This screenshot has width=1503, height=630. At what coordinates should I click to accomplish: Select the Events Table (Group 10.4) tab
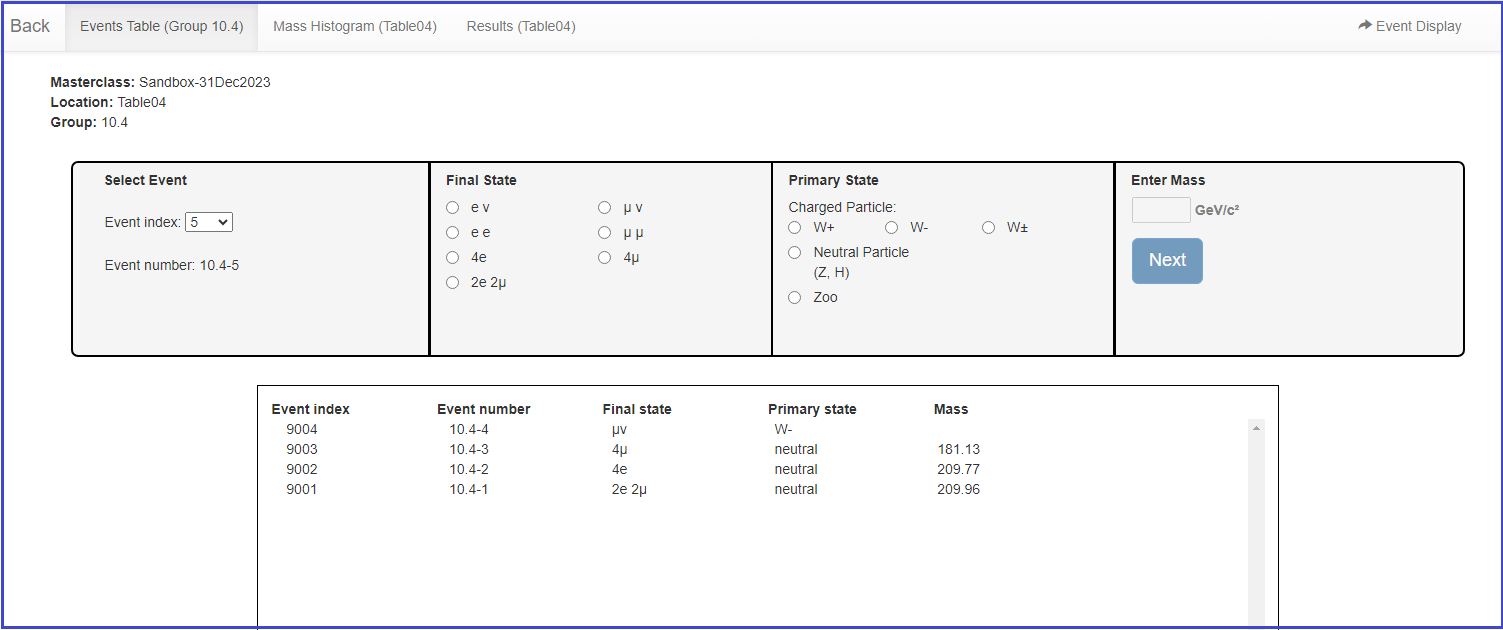(161, 27)
